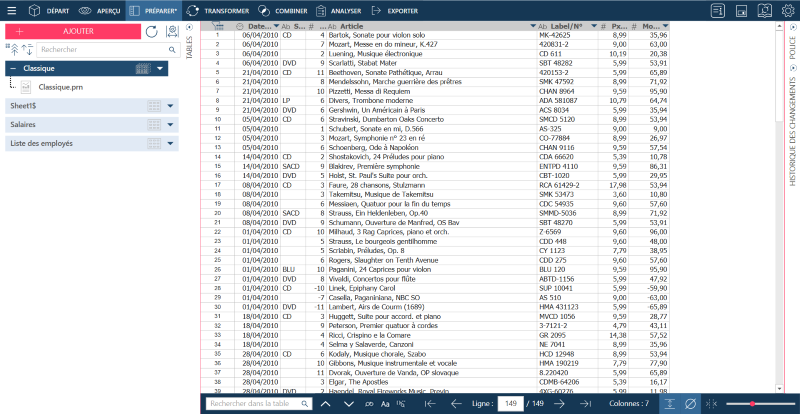Screen dimensions: 800x414
Task: Click cell 'Bartok, Sonate pour violon solo'
Action: point(432,35)
